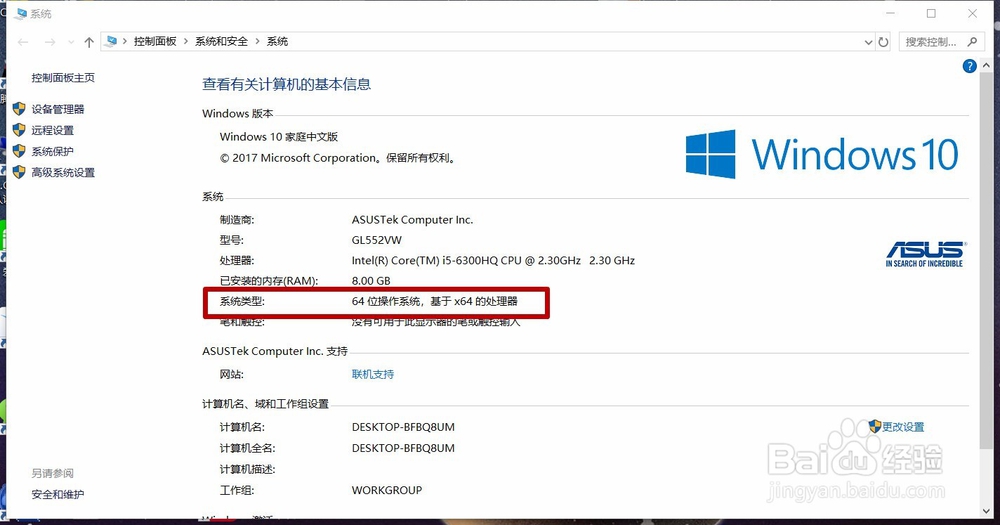Go back with the back arrow

[24, 42]
